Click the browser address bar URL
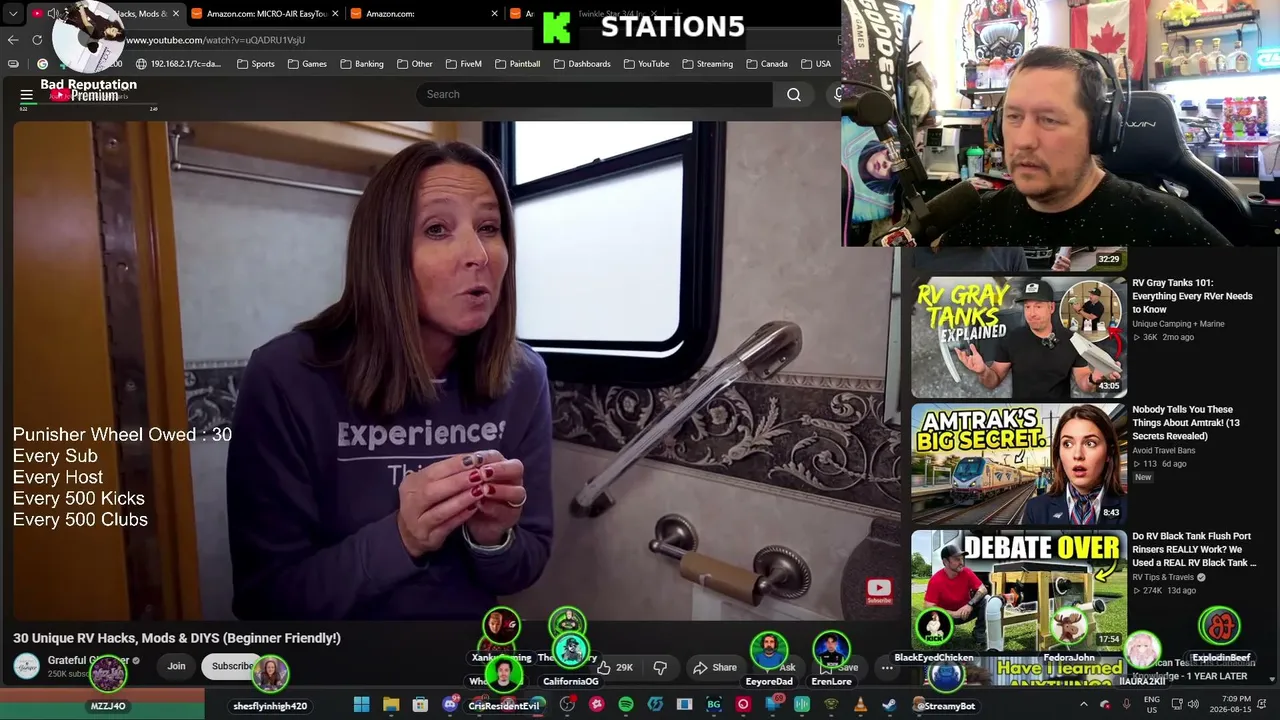Image resolution: width=1280 pixels, height=720 pixels. pyautogui.click(x=215, y=40)
